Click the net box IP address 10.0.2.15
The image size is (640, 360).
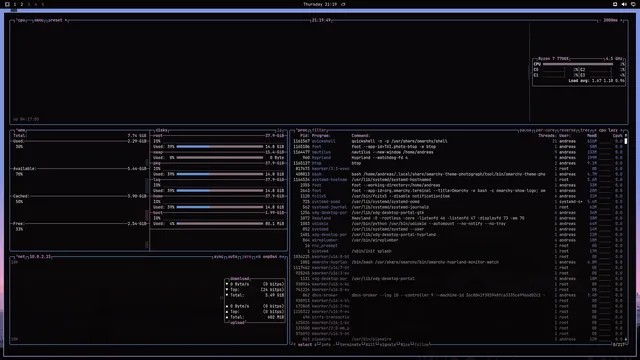click(x=40, y=257)
